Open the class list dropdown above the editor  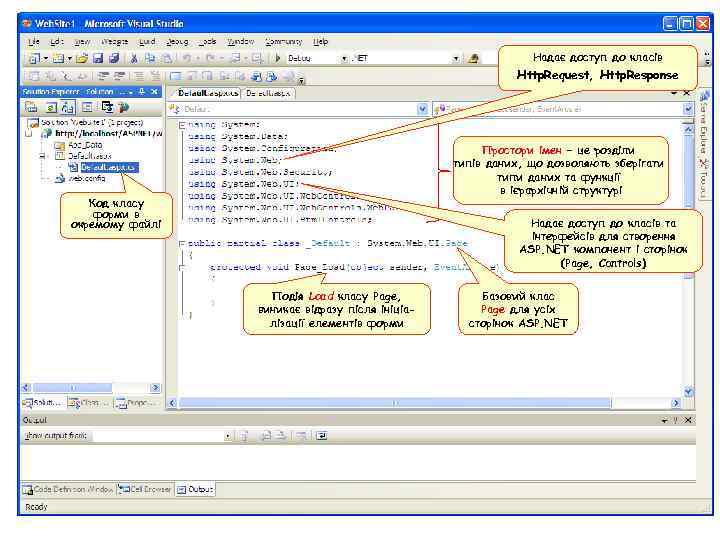(x=422, y=109)
